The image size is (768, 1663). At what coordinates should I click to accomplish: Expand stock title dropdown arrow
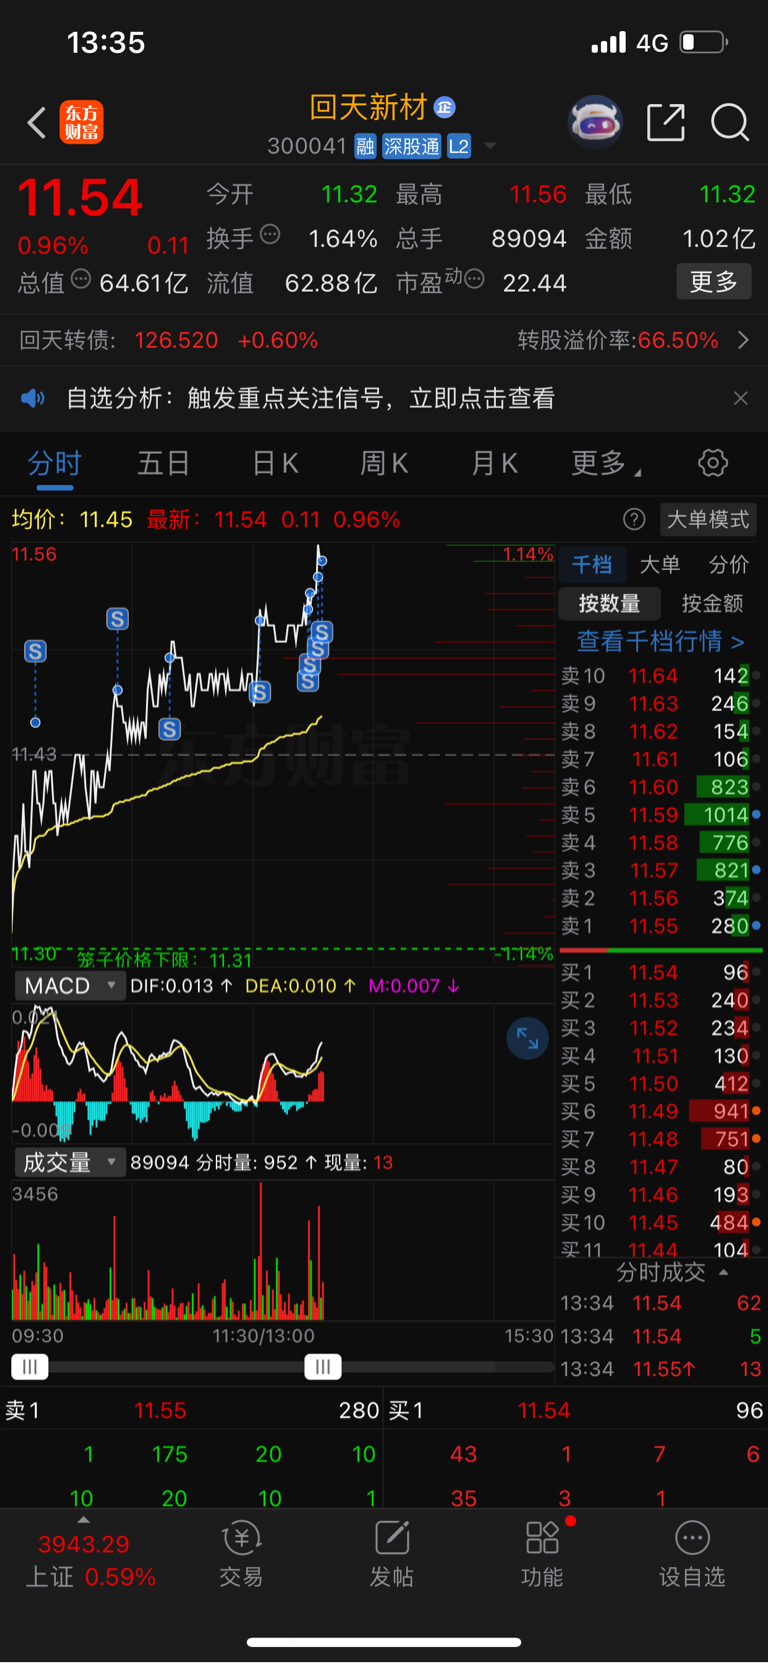pos(490,146)
